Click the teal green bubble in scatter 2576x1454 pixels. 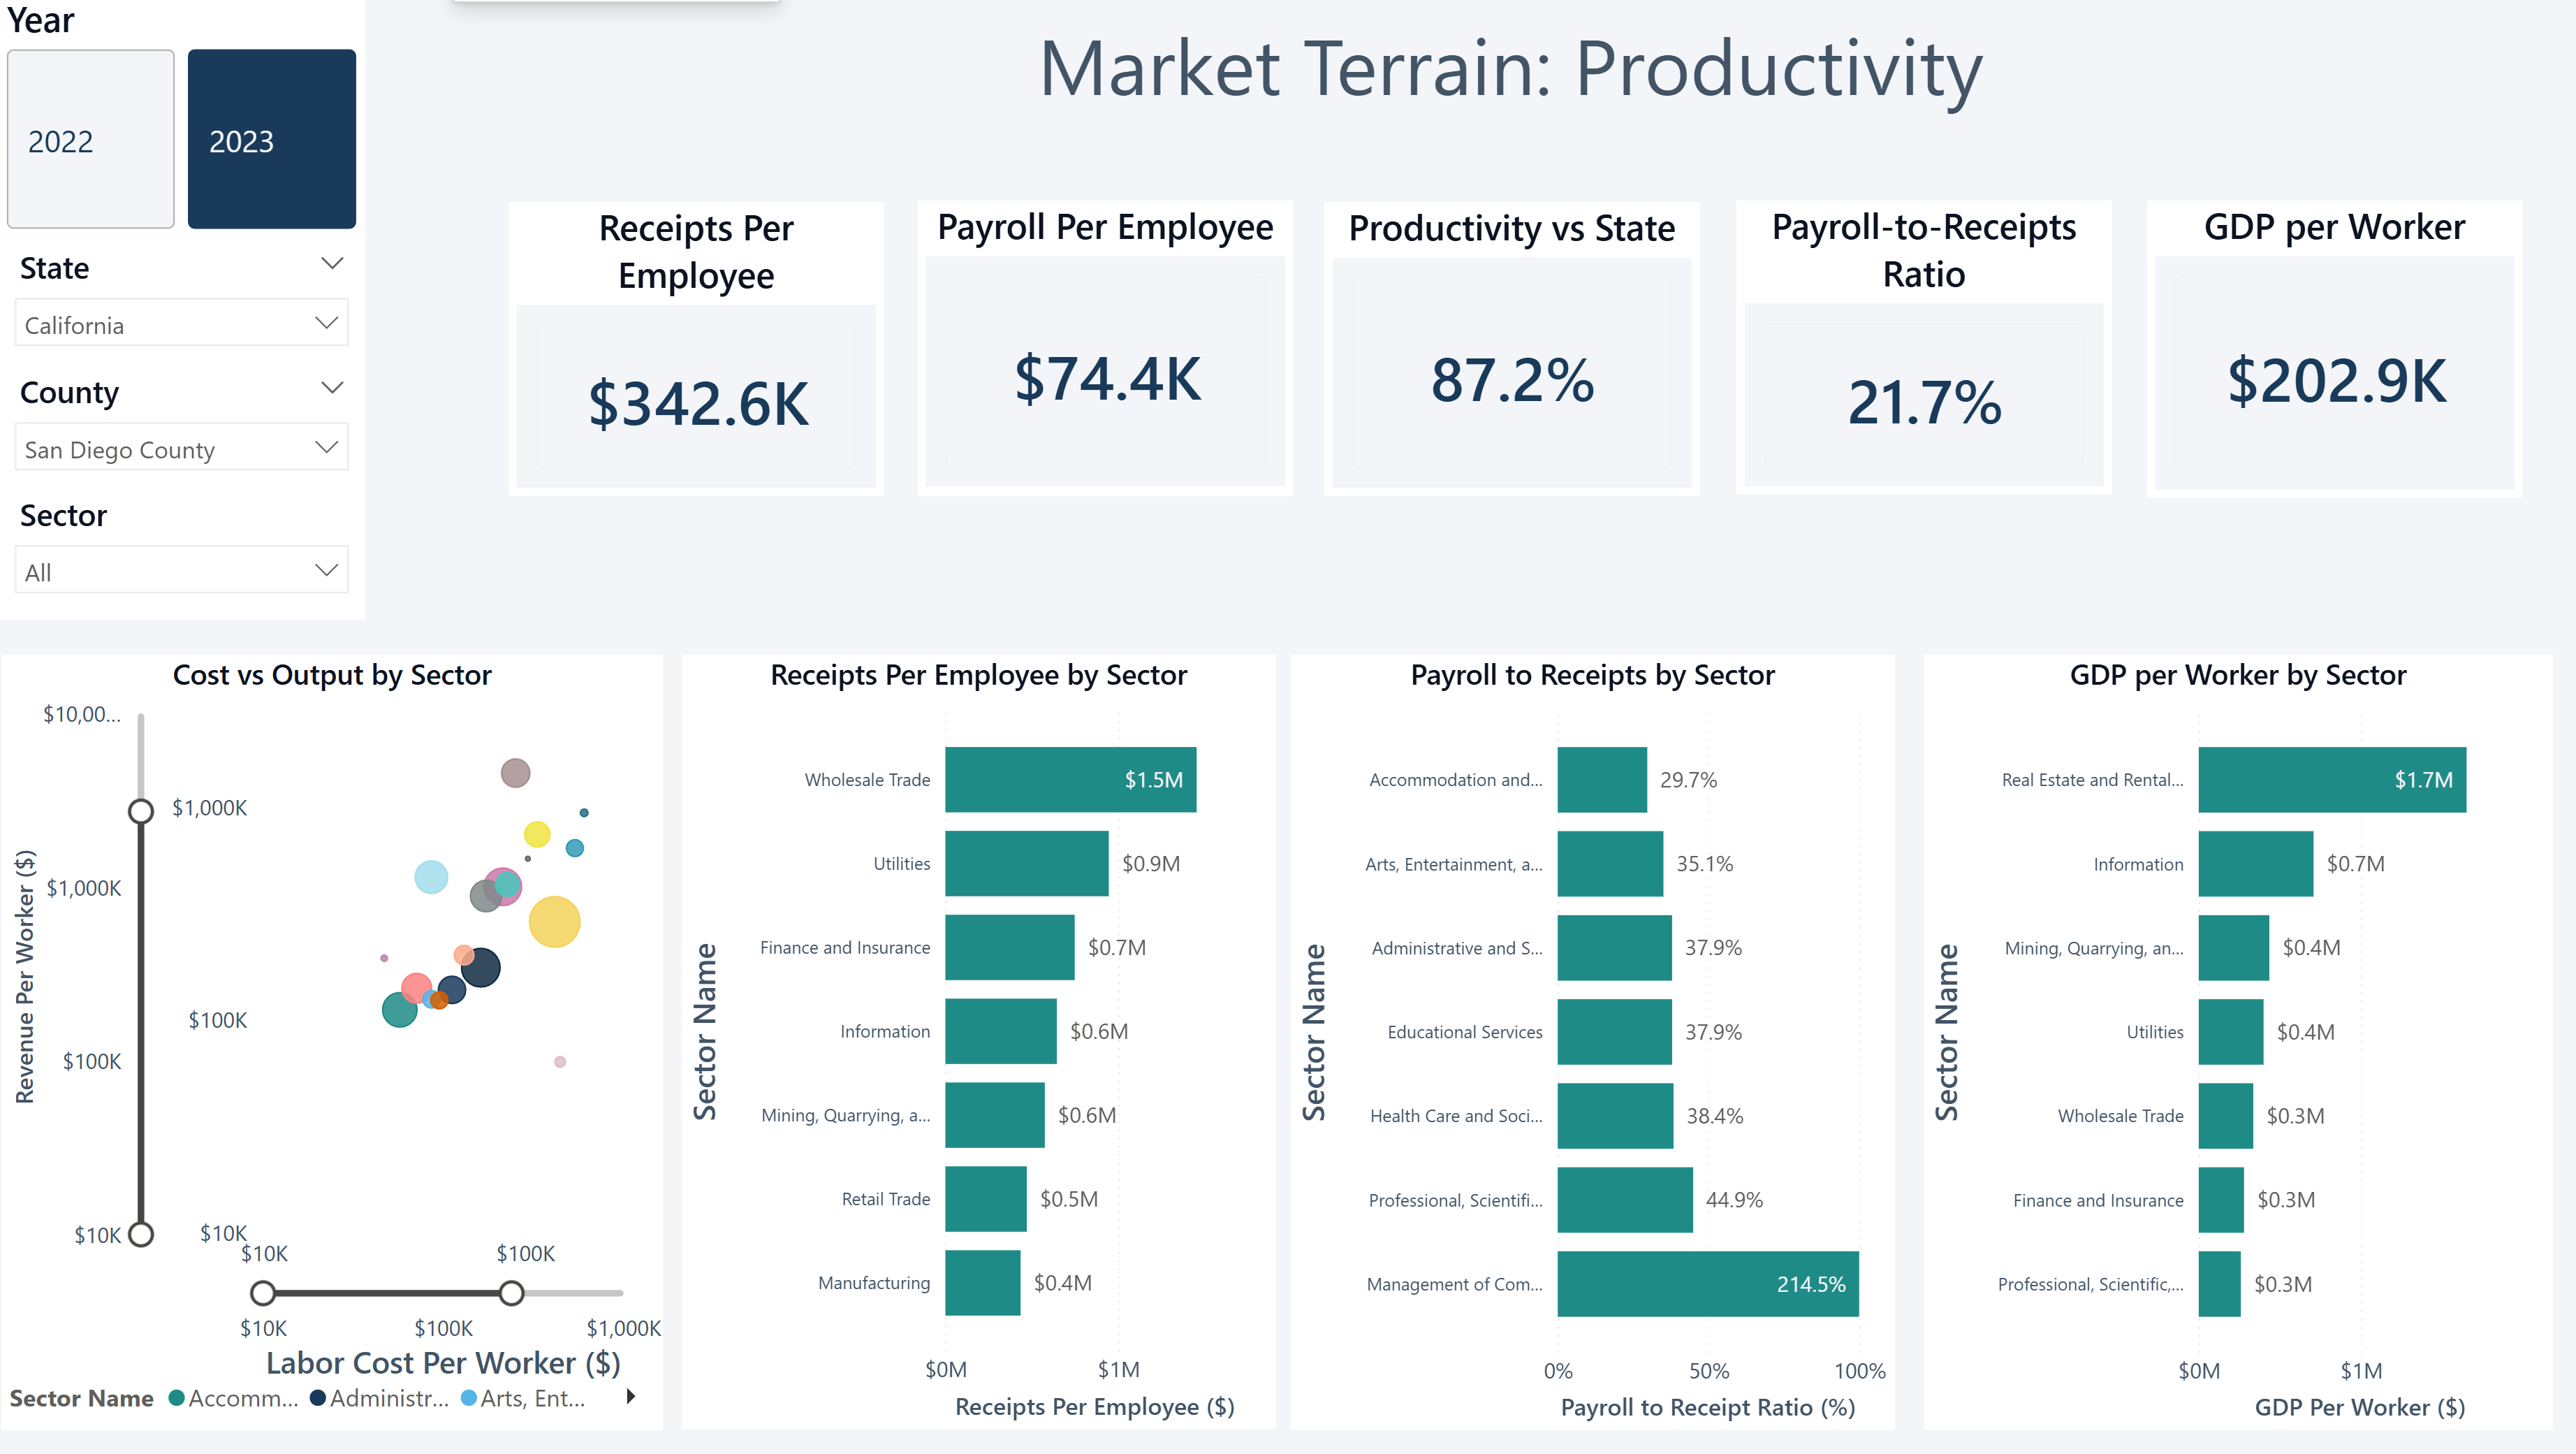coord(399,1010)
